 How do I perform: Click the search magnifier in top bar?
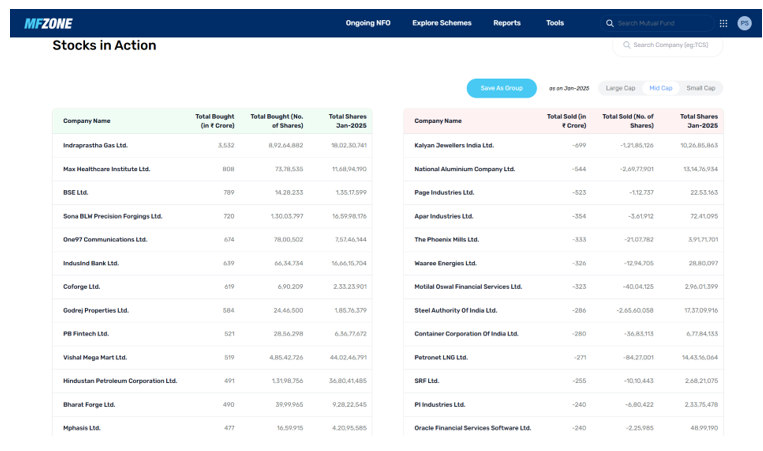pos(609,23)
